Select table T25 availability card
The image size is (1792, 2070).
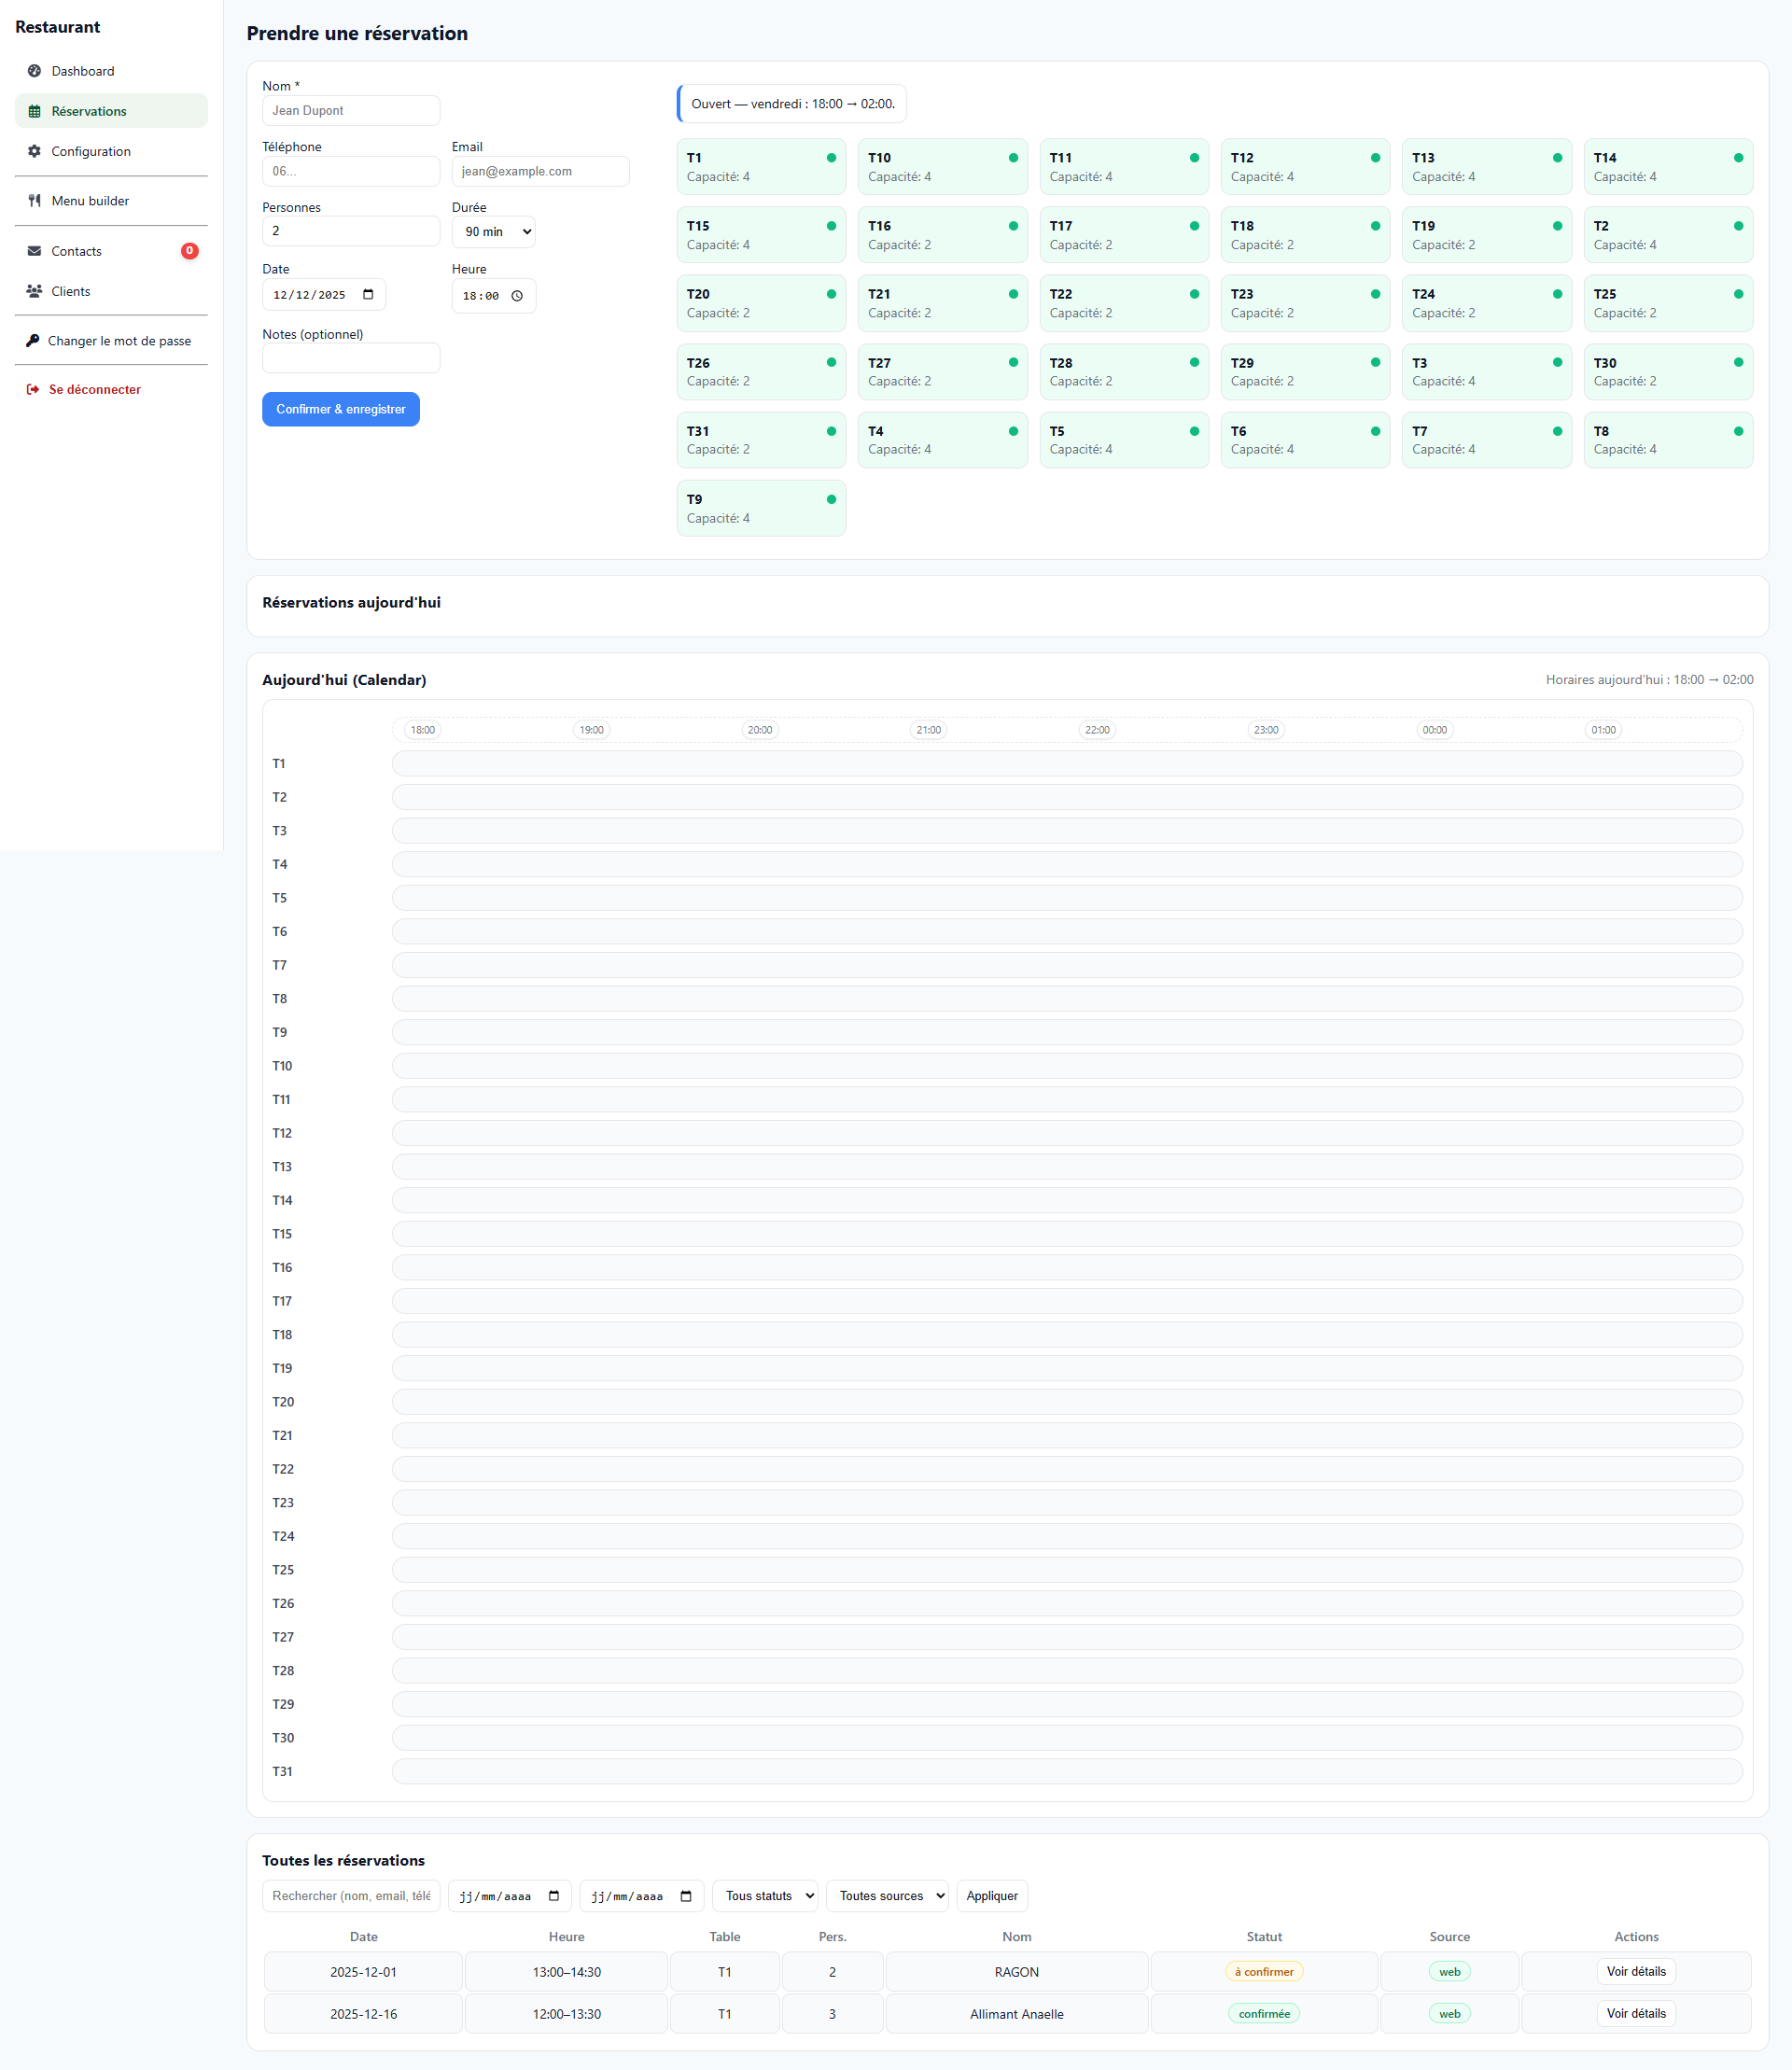point(1667,303)
